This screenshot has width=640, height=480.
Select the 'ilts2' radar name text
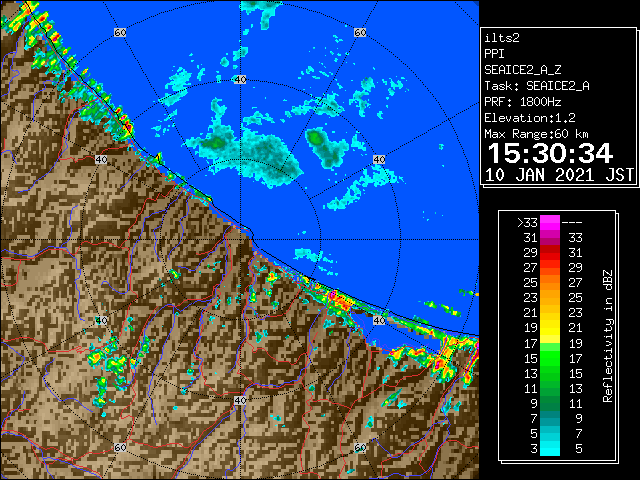coord(502,38)
